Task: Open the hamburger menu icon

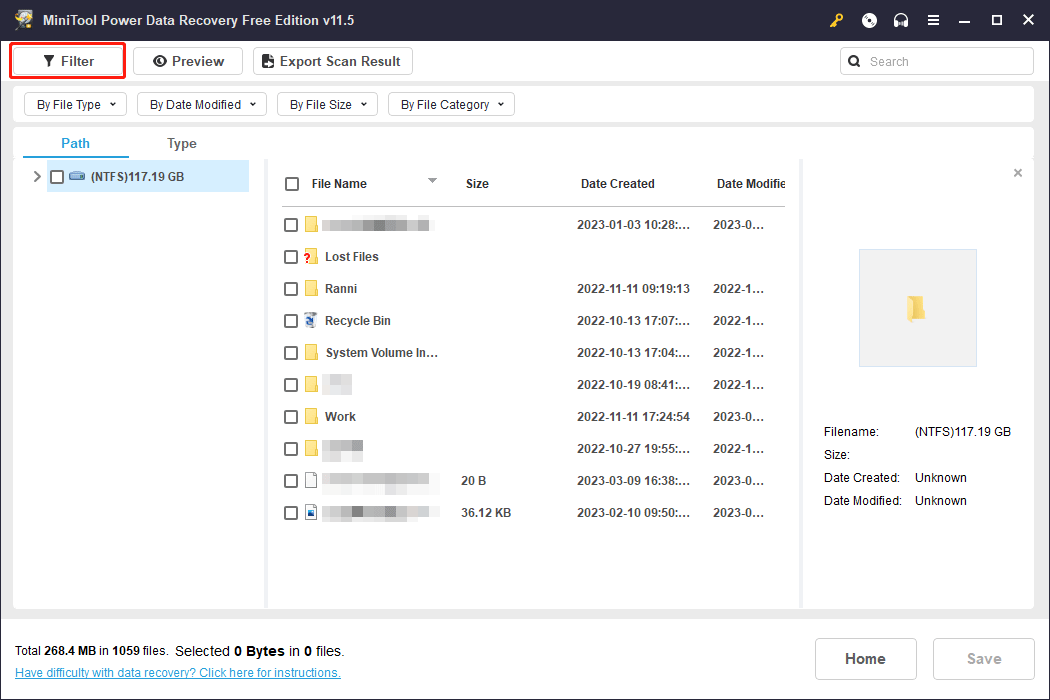Action: [x=933, y=20]
